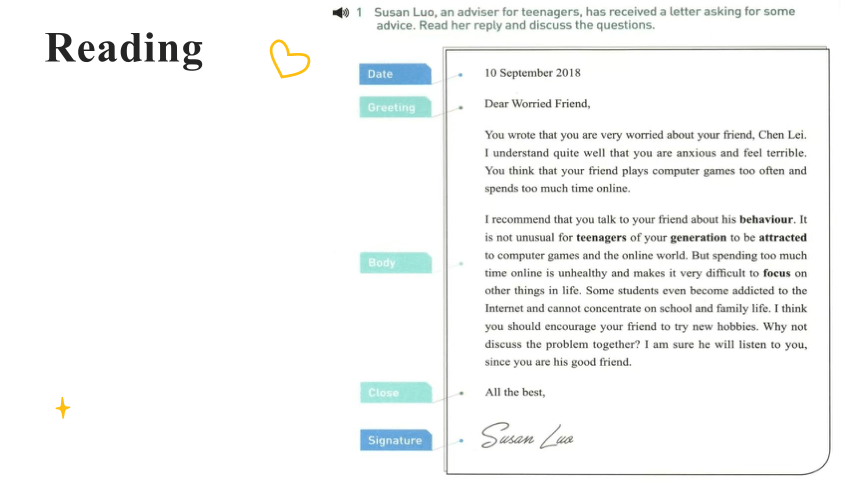Click the blue dot beside Signature label
This screenshot has width=860, height=484.
coord(461,441)
